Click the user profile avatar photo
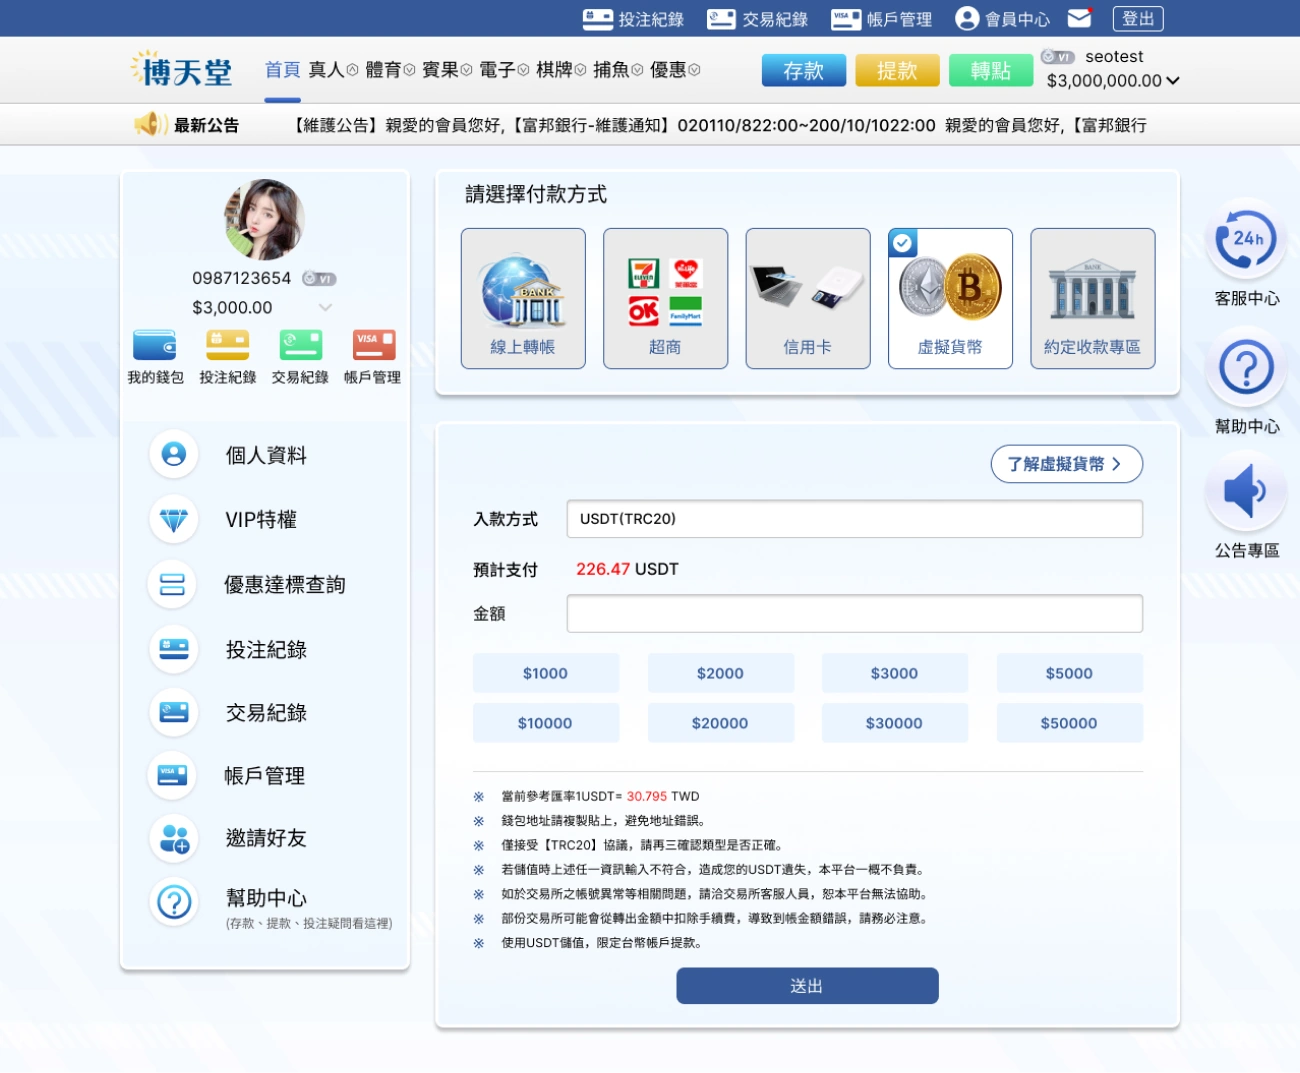This screenshot has height=1073, width=1300. click(264, 220)
